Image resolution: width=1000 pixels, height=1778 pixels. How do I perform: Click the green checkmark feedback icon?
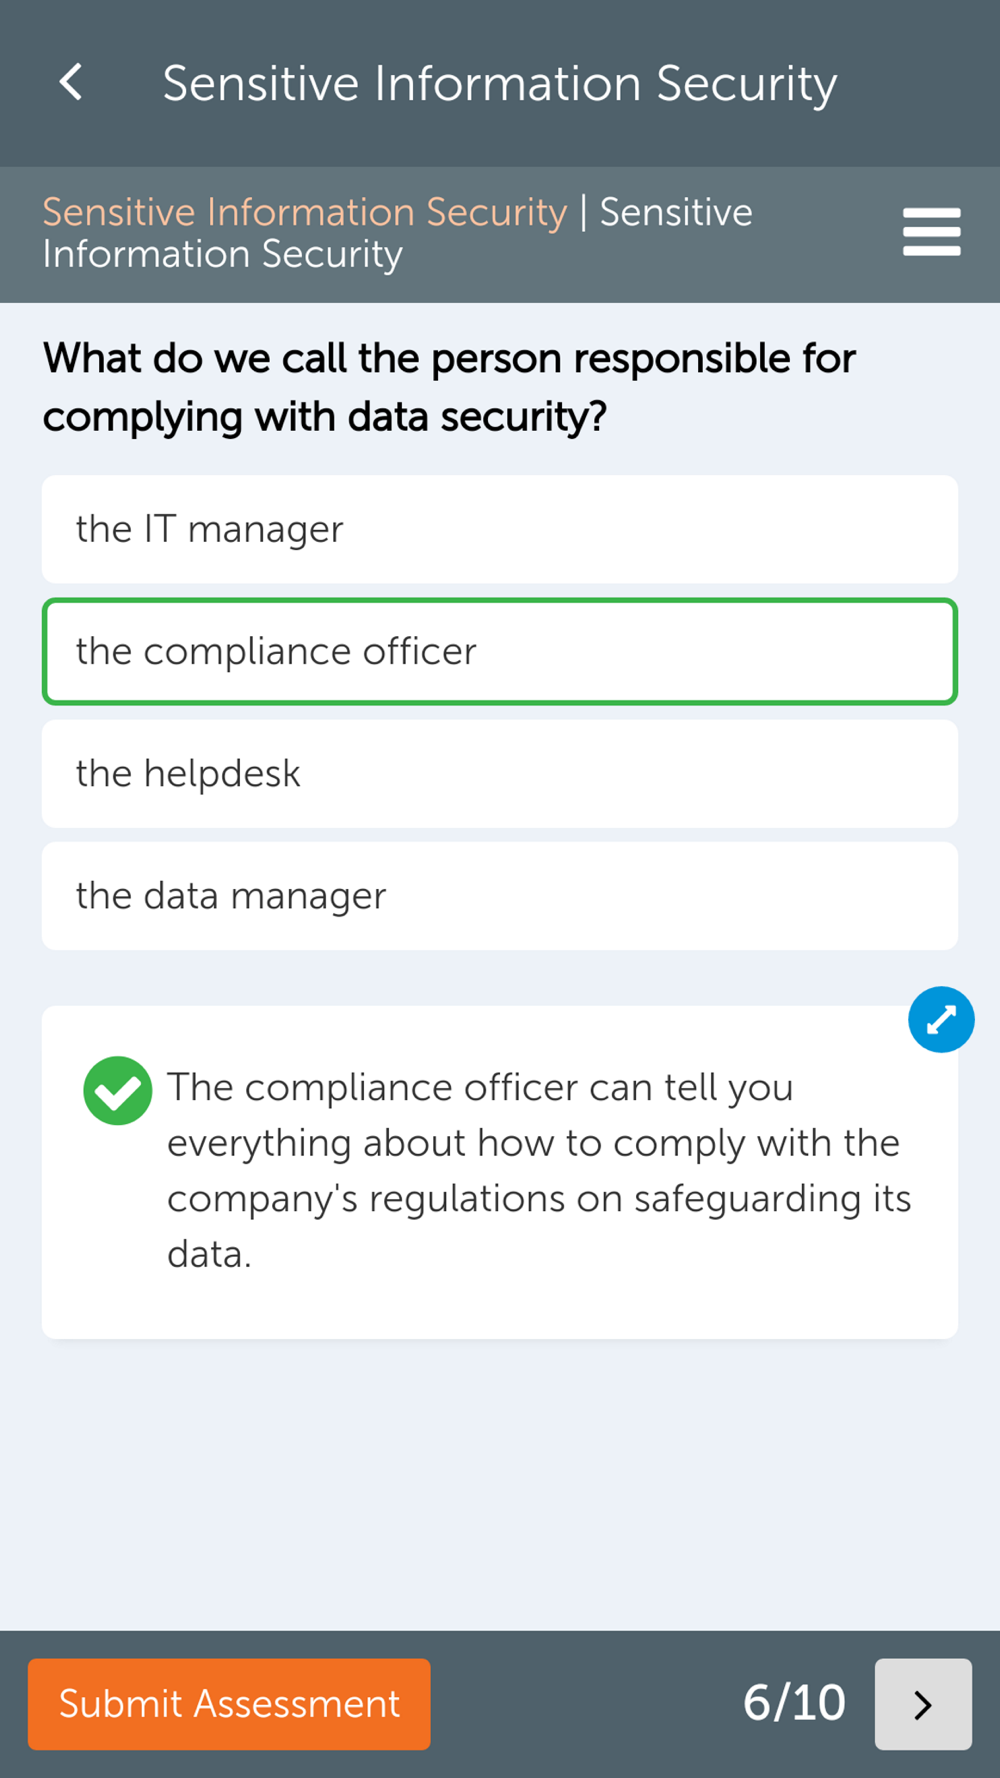(x=118, y=1091)
